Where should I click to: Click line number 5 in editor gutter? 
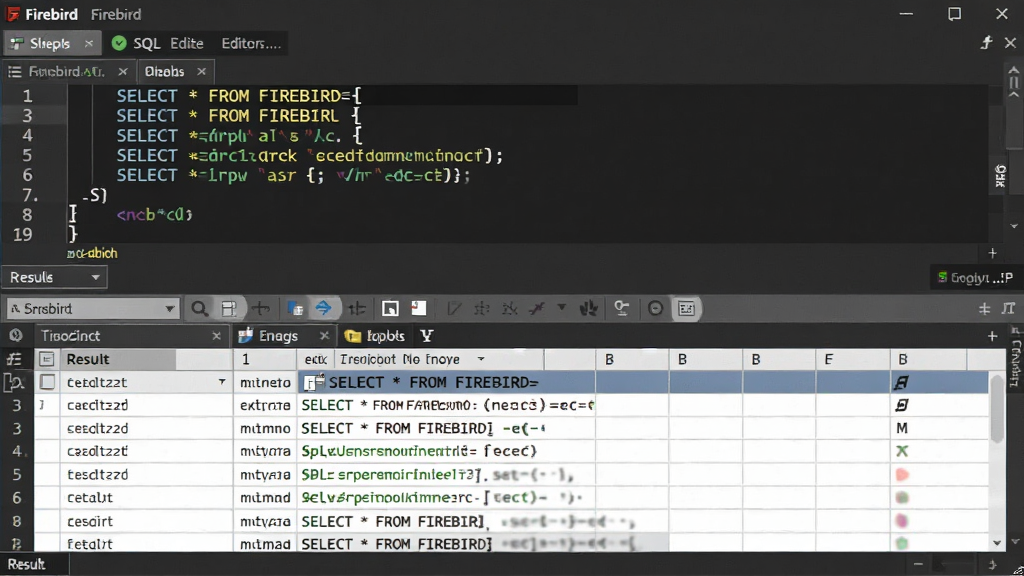27,155
